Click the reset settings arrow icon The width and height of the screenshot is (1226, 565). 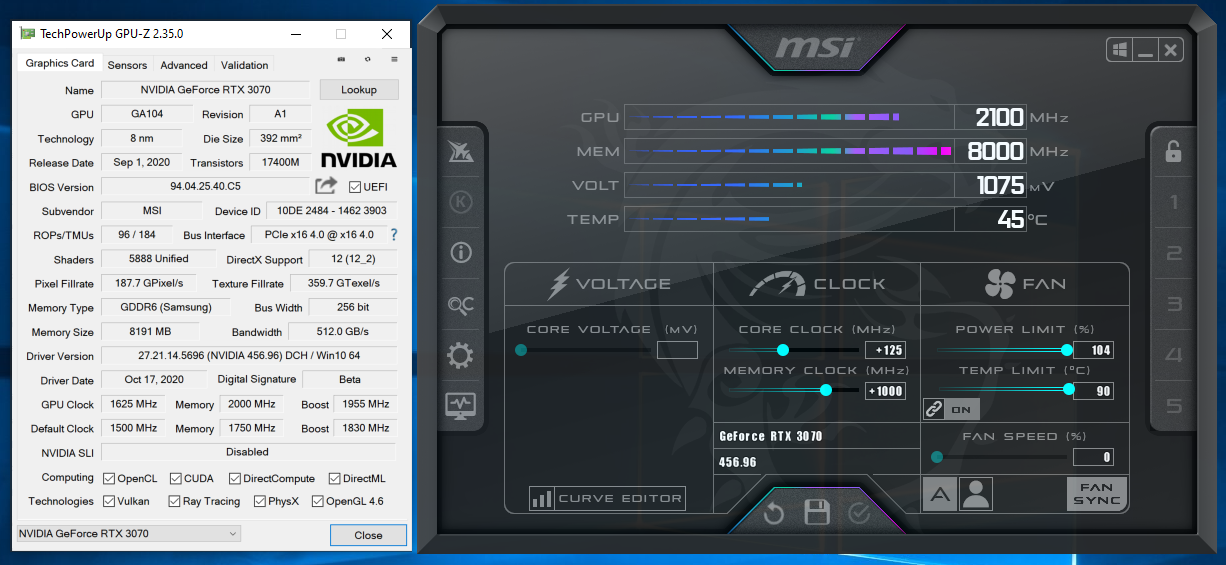point(774,514)
